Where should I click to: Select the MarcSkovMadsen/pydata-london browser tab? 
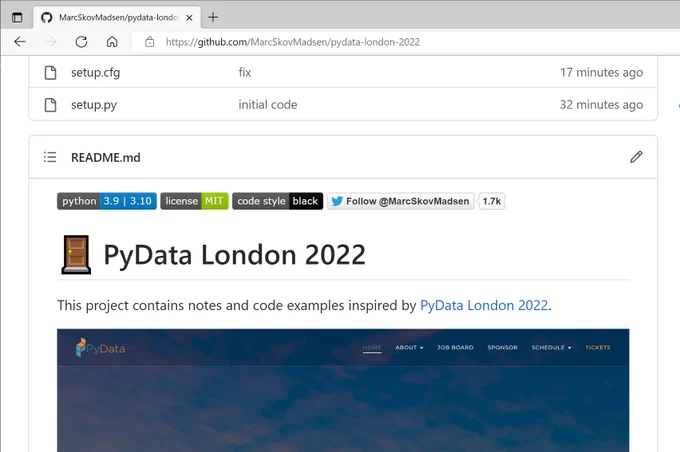pos(117,17)
